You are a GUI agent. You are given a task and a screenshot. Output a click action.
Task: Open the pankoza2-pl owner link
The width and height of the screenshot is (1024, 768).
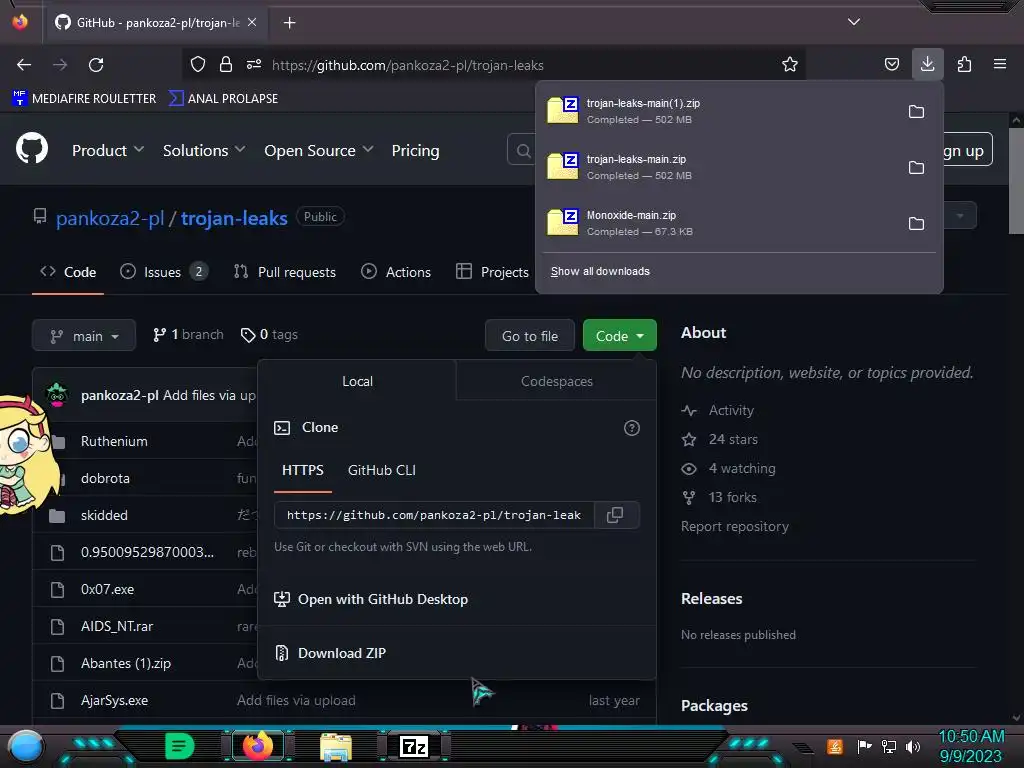coord(110,218)
